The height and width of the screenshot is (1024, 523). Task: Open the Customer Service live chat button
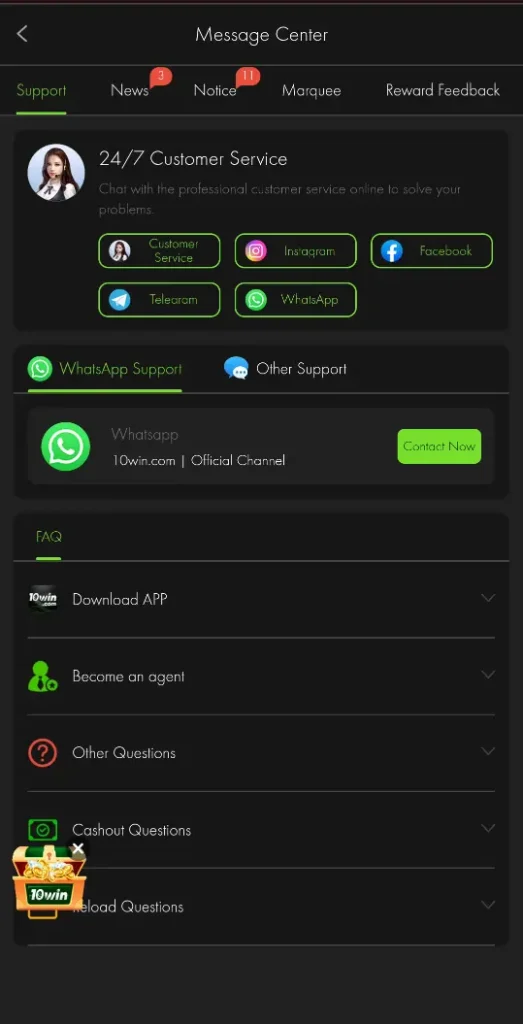tap(159, 251)
